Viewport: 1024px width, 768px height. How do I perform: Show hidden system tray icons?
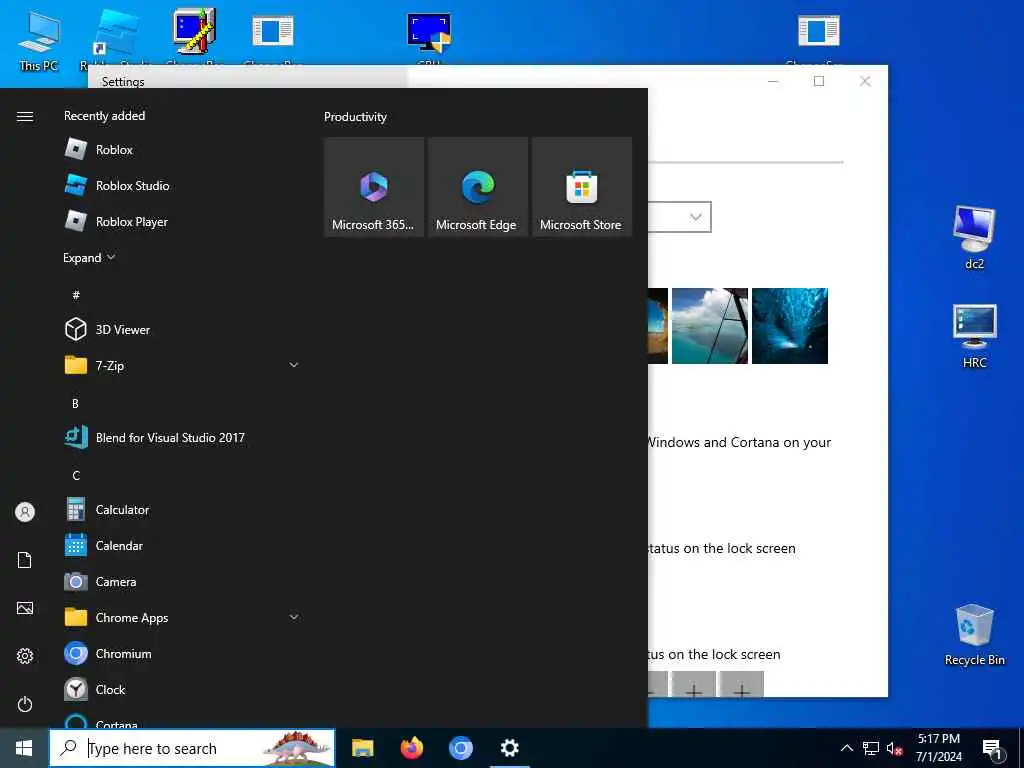[x=846, y=748]
